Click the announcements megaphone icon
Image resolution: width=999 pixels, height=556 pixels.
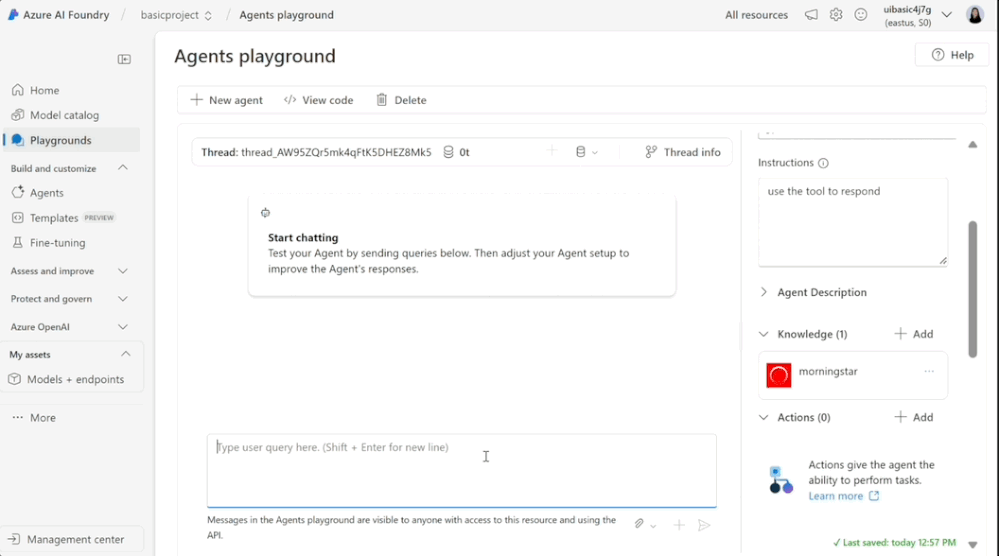pos(811,15)
